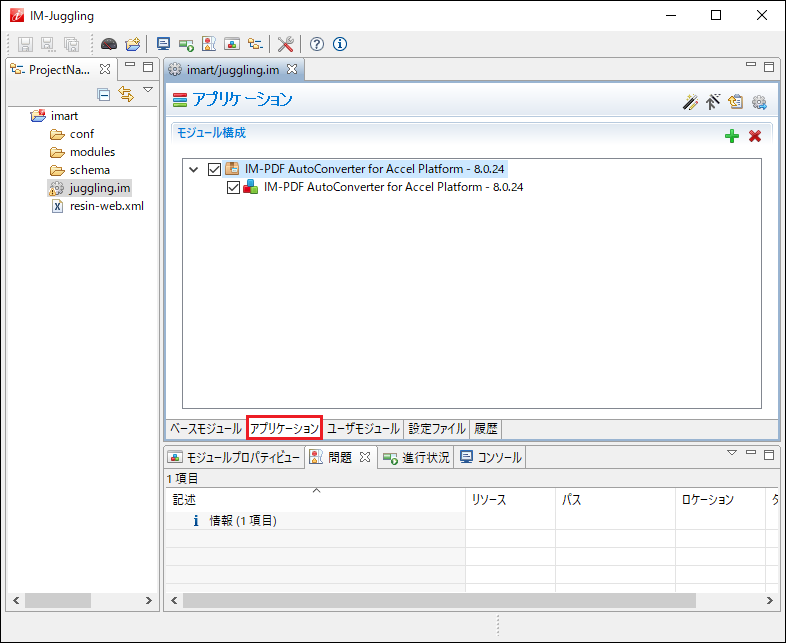Click the ロケーション column header
786x643 pixels.
(x=720, y=499)
